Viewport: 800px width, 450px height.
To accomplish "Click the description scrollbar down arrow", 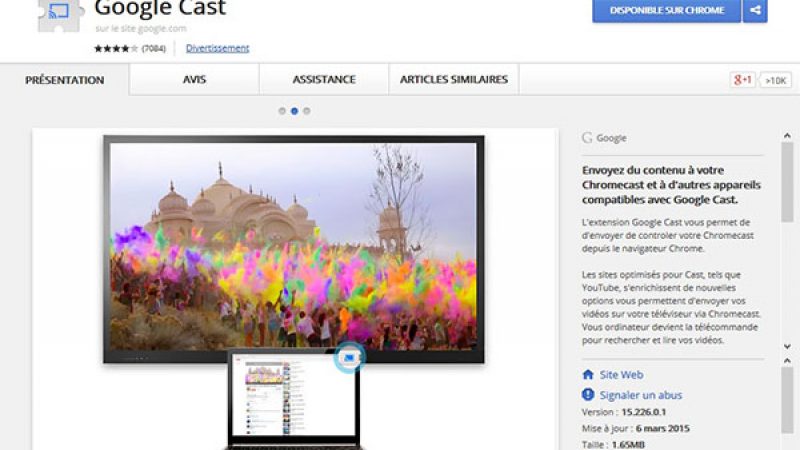I will click(x=787, y=344).
